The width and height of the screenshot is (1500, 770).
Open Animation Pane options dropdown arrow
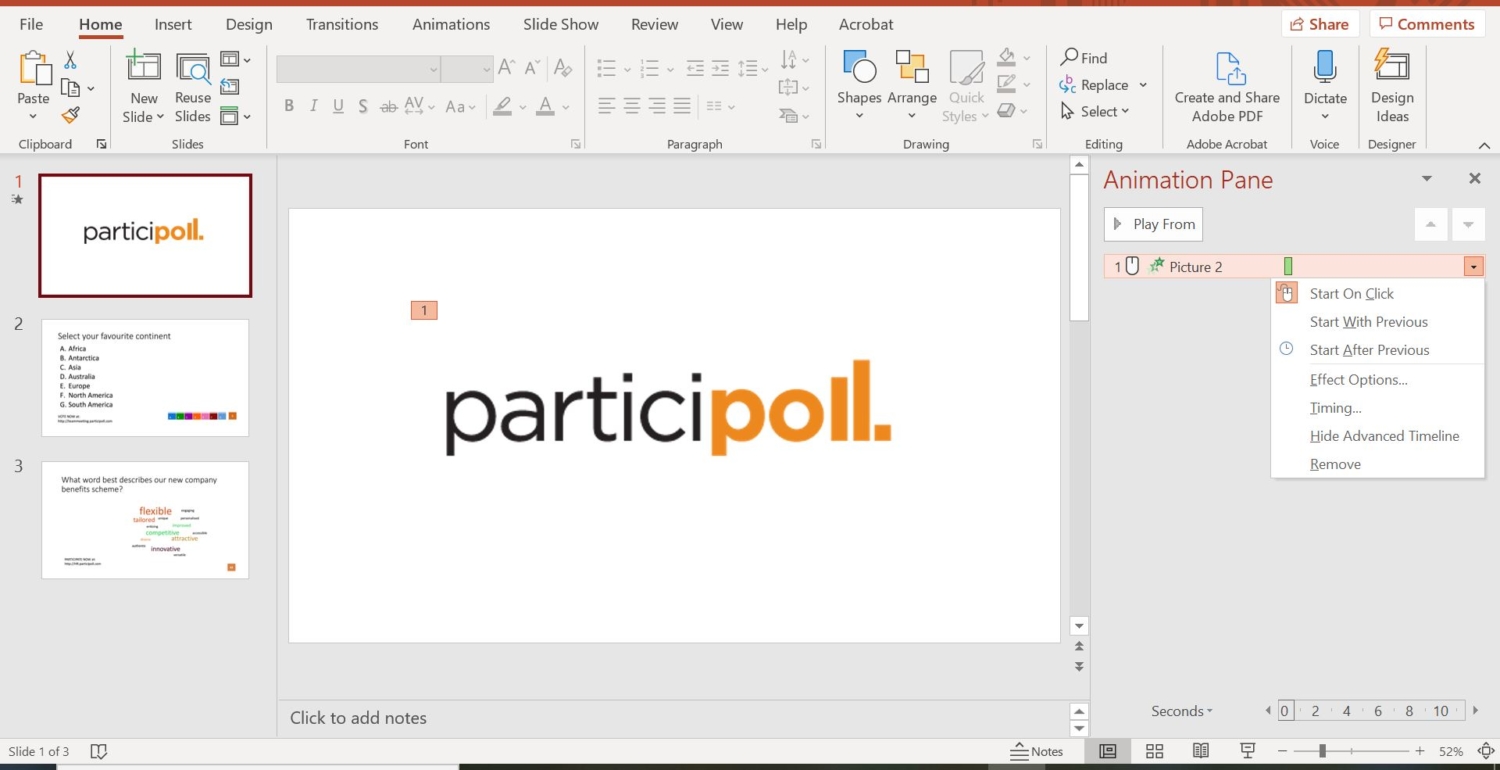click(x=1427, y=179)
